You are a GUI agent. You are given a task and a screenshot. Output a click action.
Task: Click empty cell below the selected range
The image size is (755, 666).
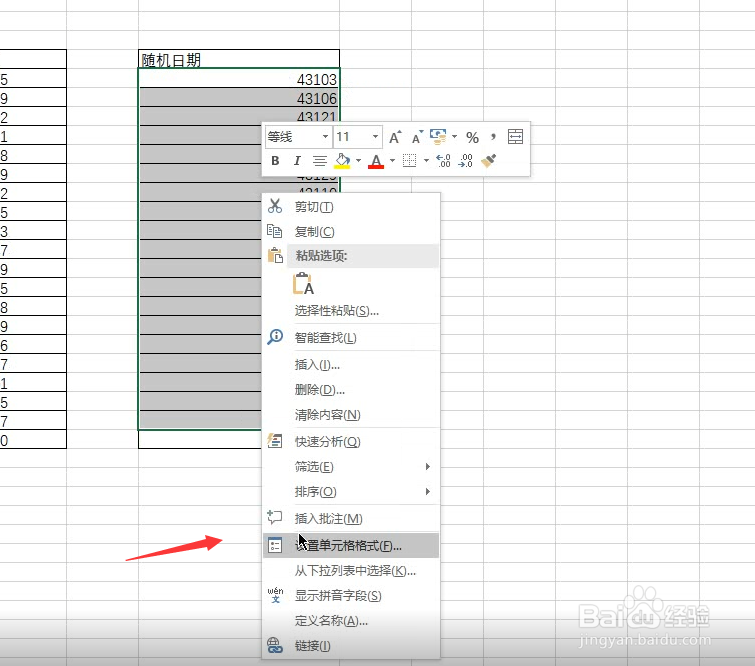coord(200,439)
